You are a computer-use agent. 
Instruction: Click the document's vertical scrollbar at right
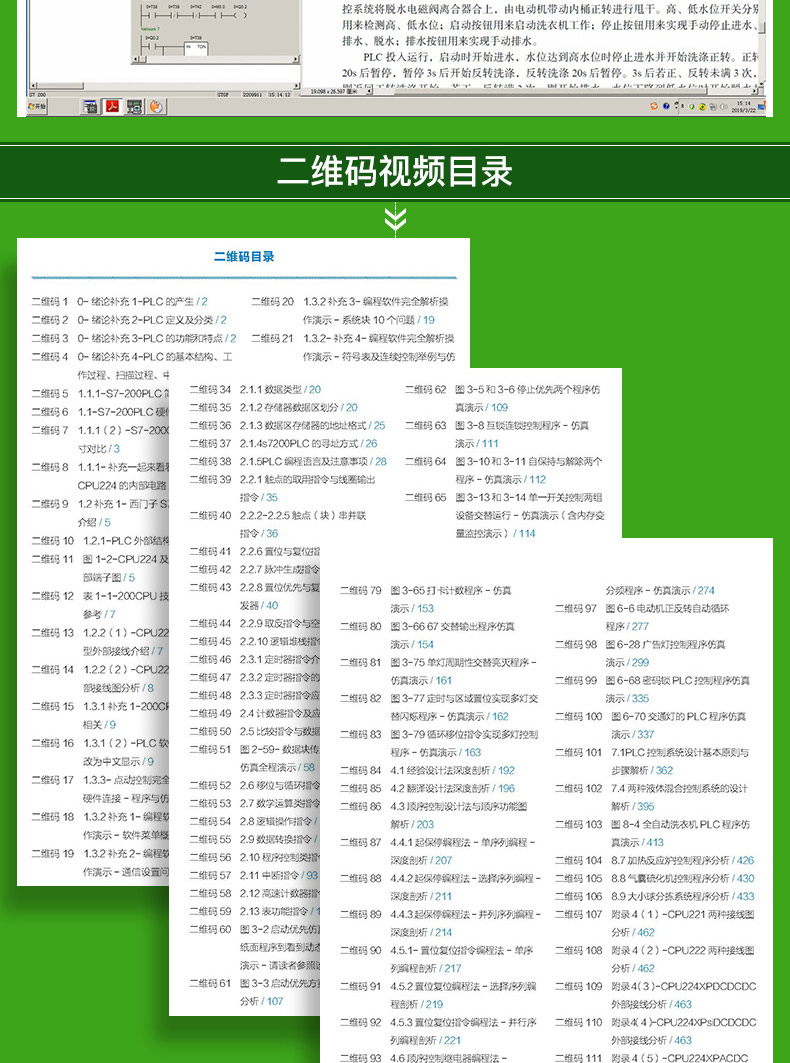coord(762,41)
